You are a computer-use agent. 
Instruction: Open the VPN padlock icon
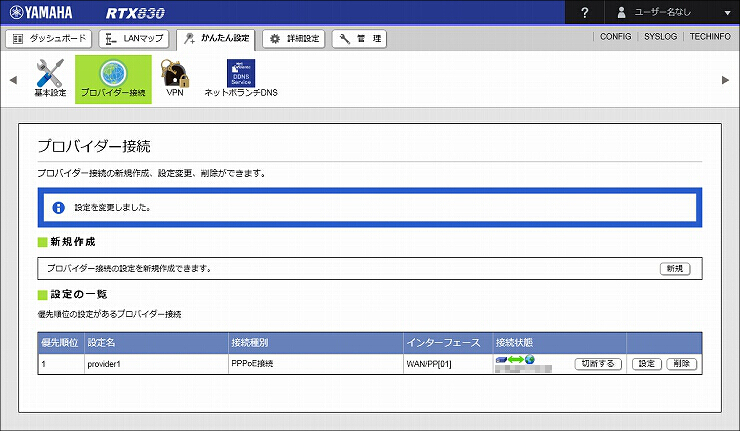(175, 78)
